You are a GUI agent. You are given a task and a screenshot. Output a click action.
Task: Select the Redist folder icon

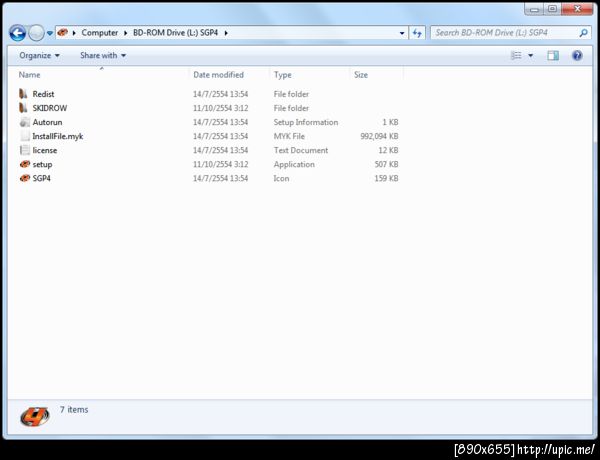(x=24, y=94)
